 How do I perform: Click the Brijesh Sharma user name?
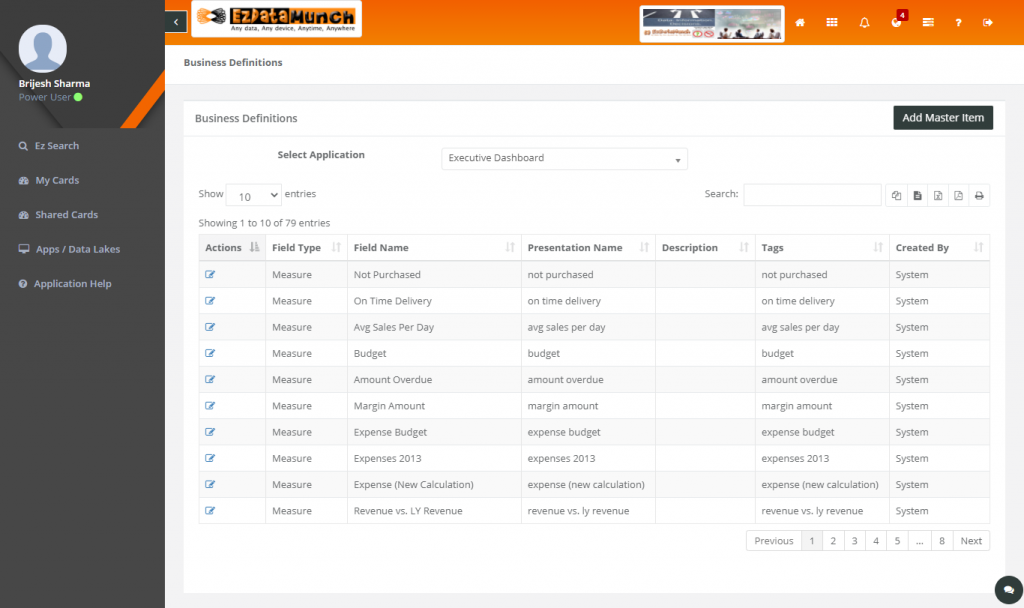[x=54, y=84]
